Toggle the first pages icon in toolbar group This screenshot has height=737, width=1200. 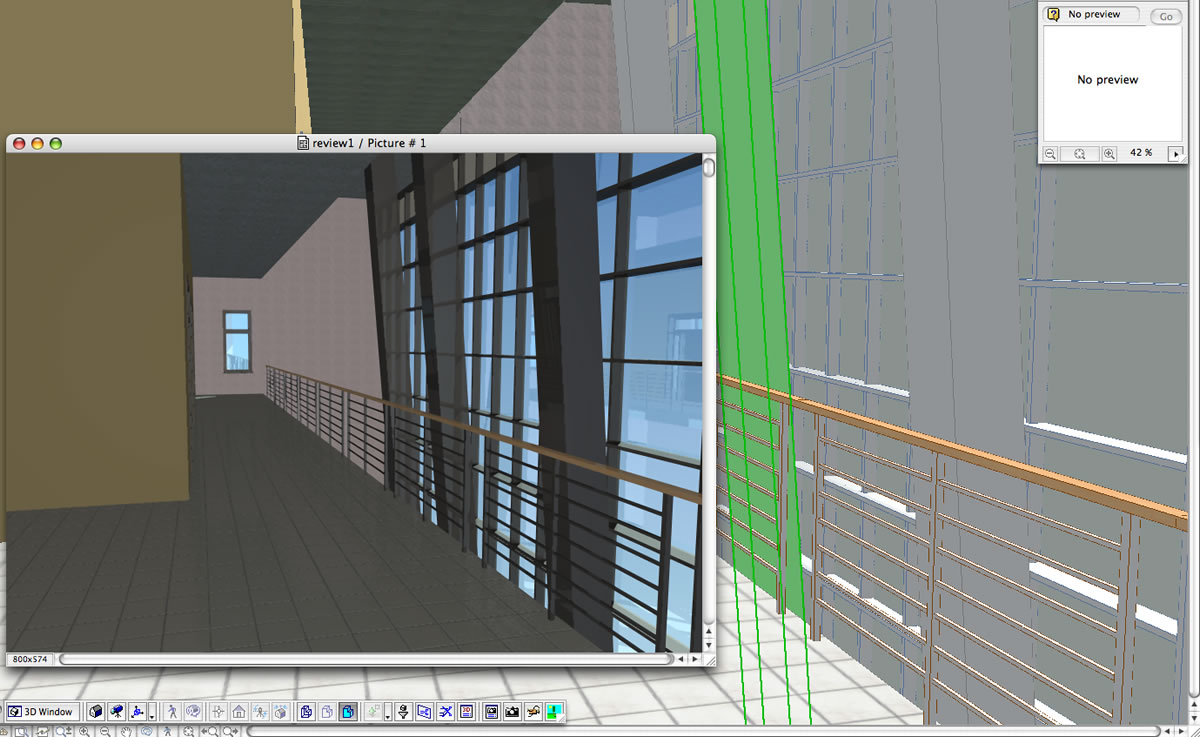coord(306,712)
